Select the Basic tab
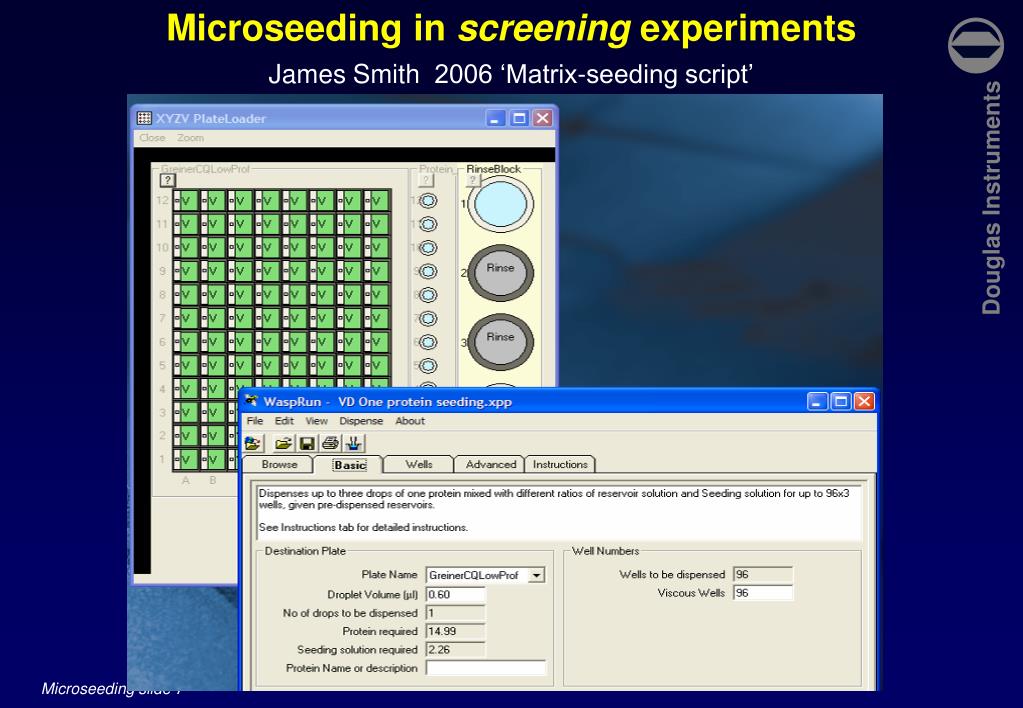 (x=350, y=465)
